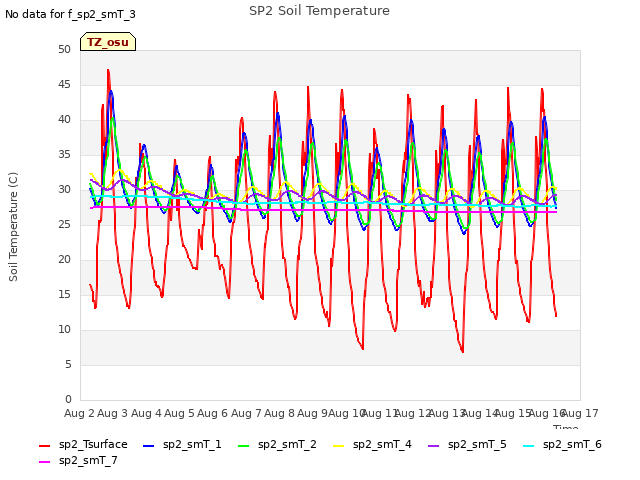This screenshot has width=640, height=480.
Task: Click the Aug 3 x-axis label
Action: pyautogui.click(x=113, y=413)
